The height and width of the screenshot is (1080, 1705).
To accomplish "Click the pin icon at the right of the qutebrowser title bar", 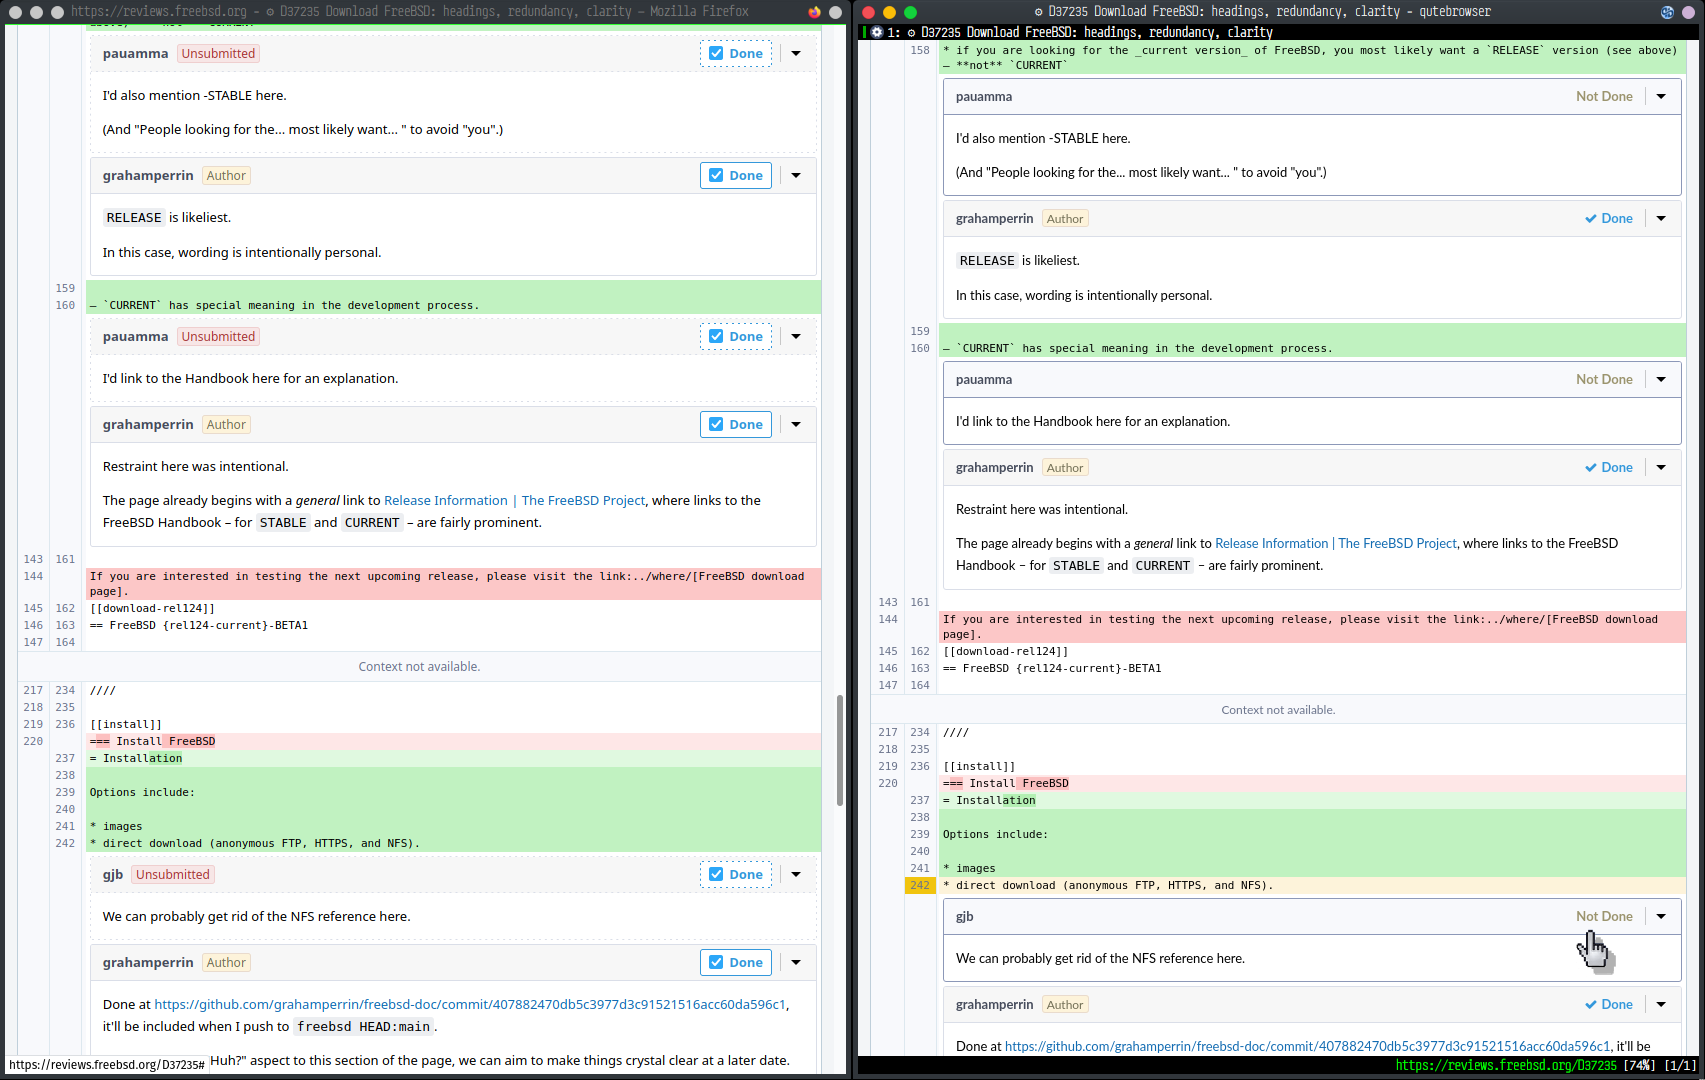I will [1689, 12].
